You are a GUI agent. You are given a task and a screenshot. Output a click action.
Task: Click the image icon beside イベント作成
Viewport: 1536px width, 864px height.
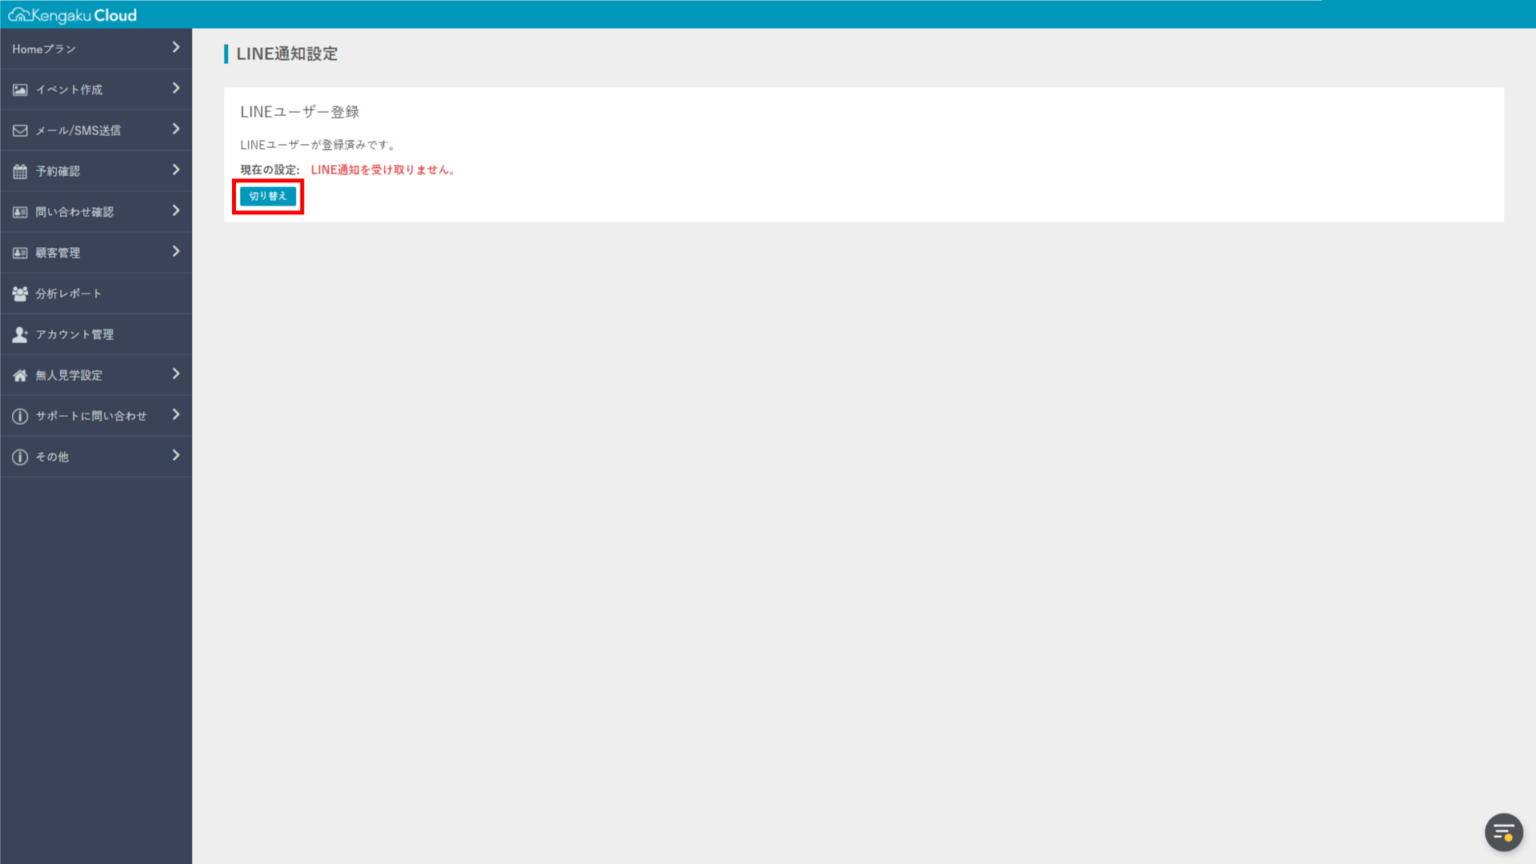[x=20, y=90]
